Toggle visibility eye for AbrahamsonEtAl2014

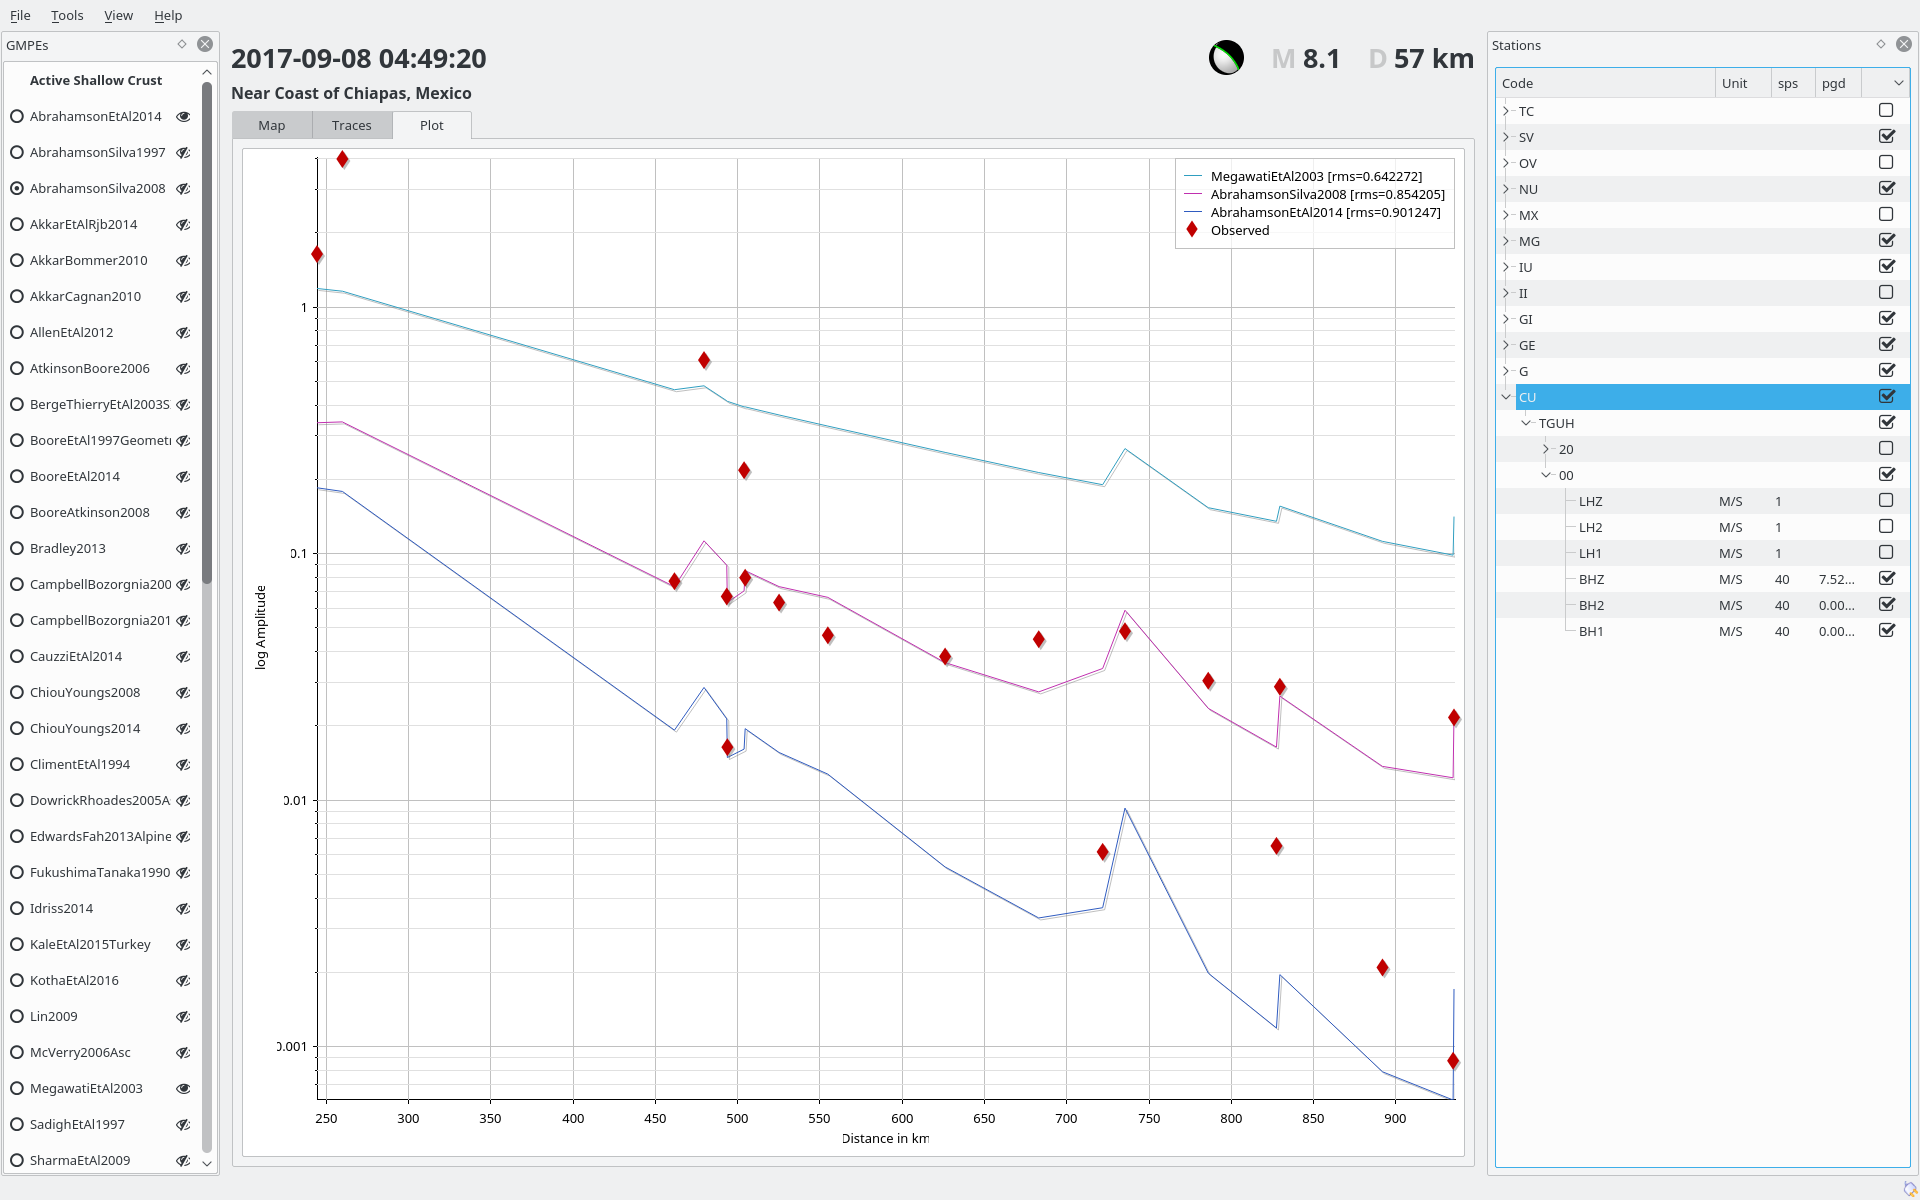(x=183, y=117)
